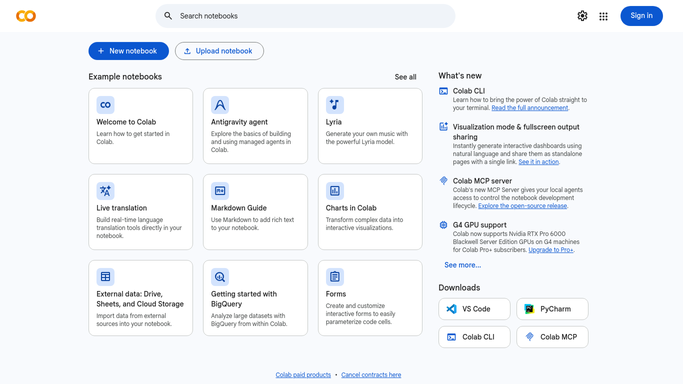Open the Lyria notebook title
The image size is (683, 384).
pos(334,122)
